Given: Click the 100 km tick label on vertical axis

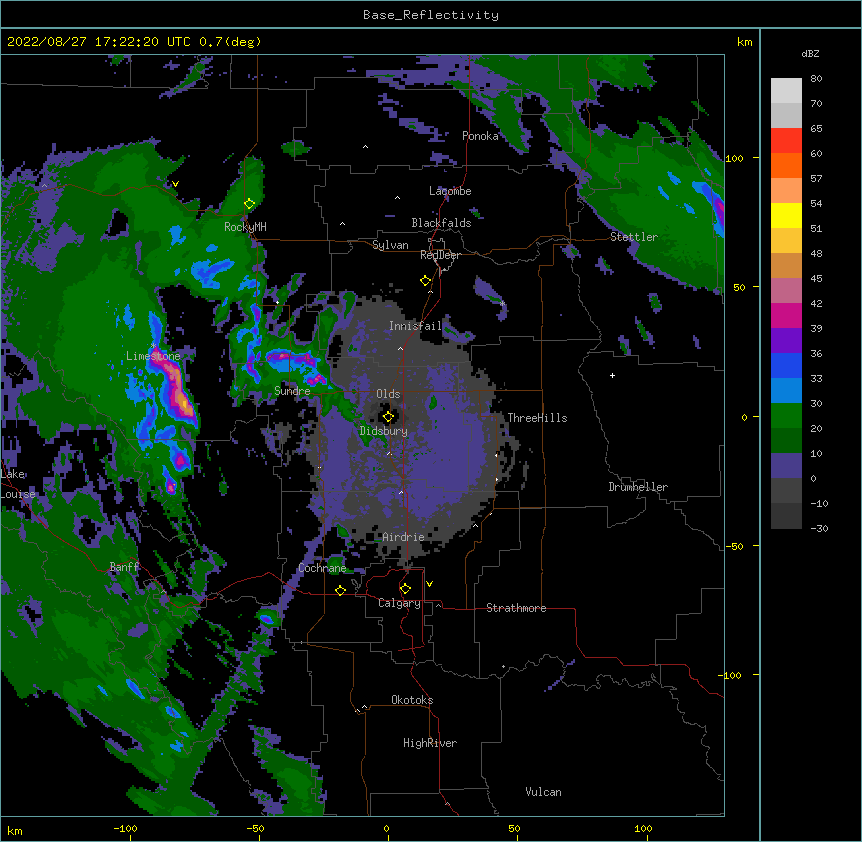Looking at the screenshot, I should point(734,158).
